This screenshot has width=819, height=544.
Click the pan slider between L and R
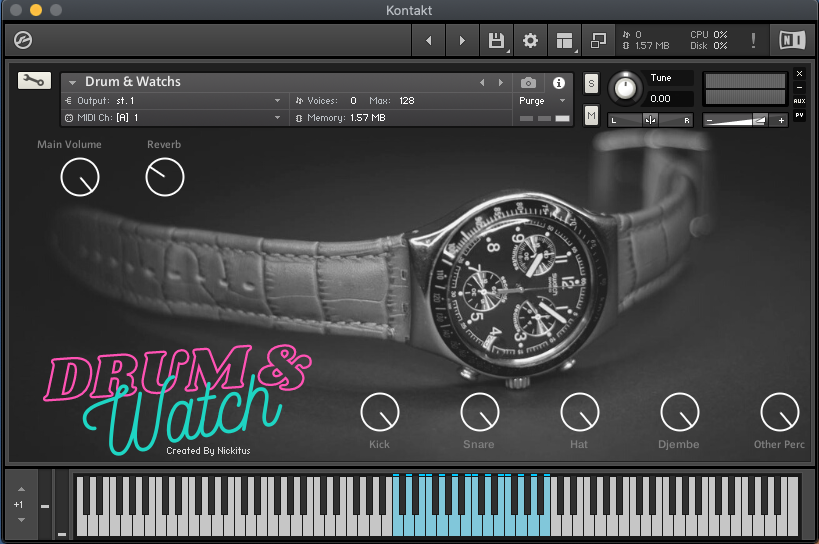(650, 120)
